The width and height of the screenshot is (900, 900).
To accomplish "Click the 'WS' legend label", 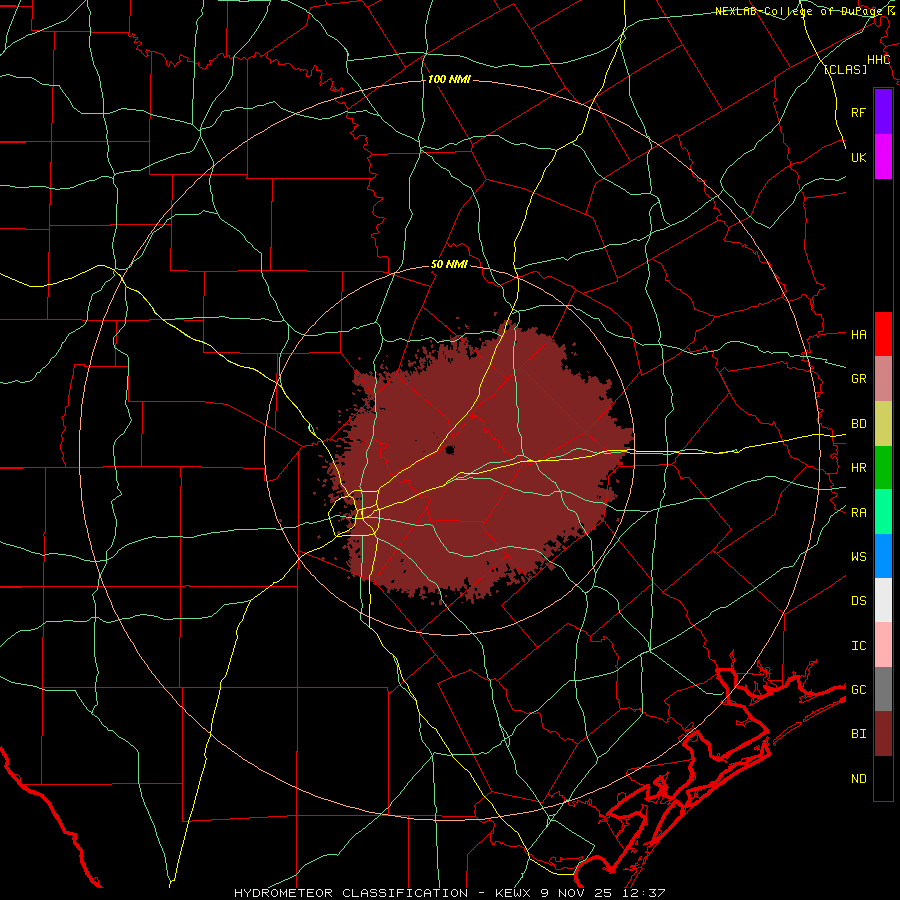I will 858,557.
